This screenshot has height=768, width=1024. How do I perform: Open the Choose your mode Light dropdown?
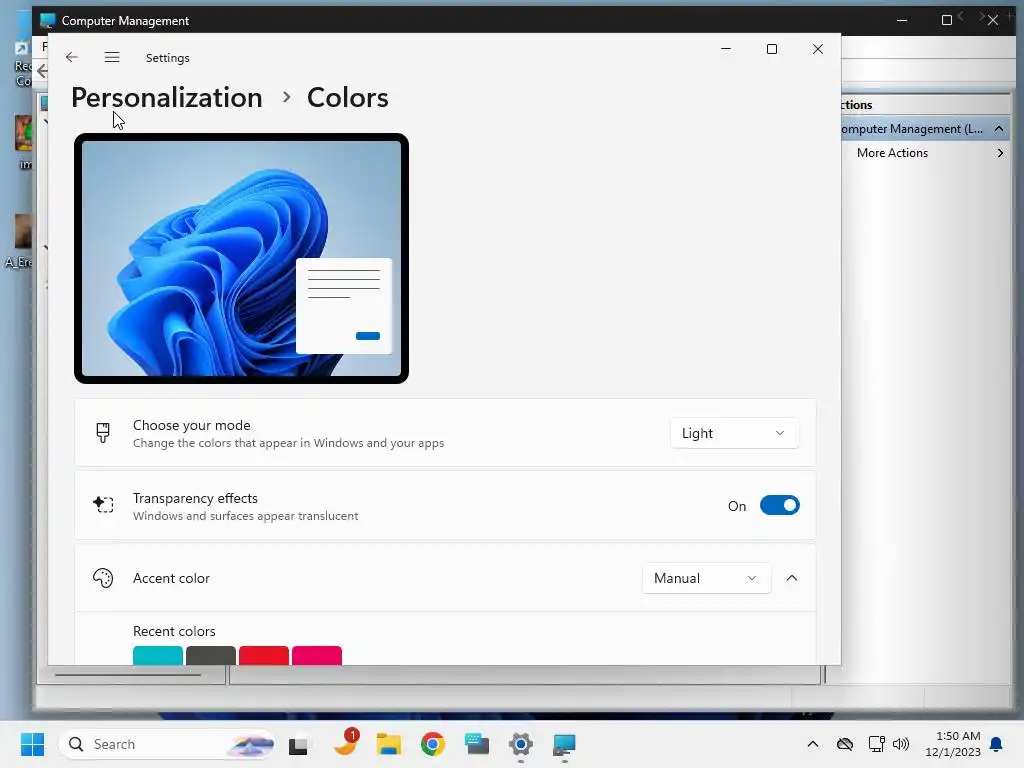click(734, 433)
